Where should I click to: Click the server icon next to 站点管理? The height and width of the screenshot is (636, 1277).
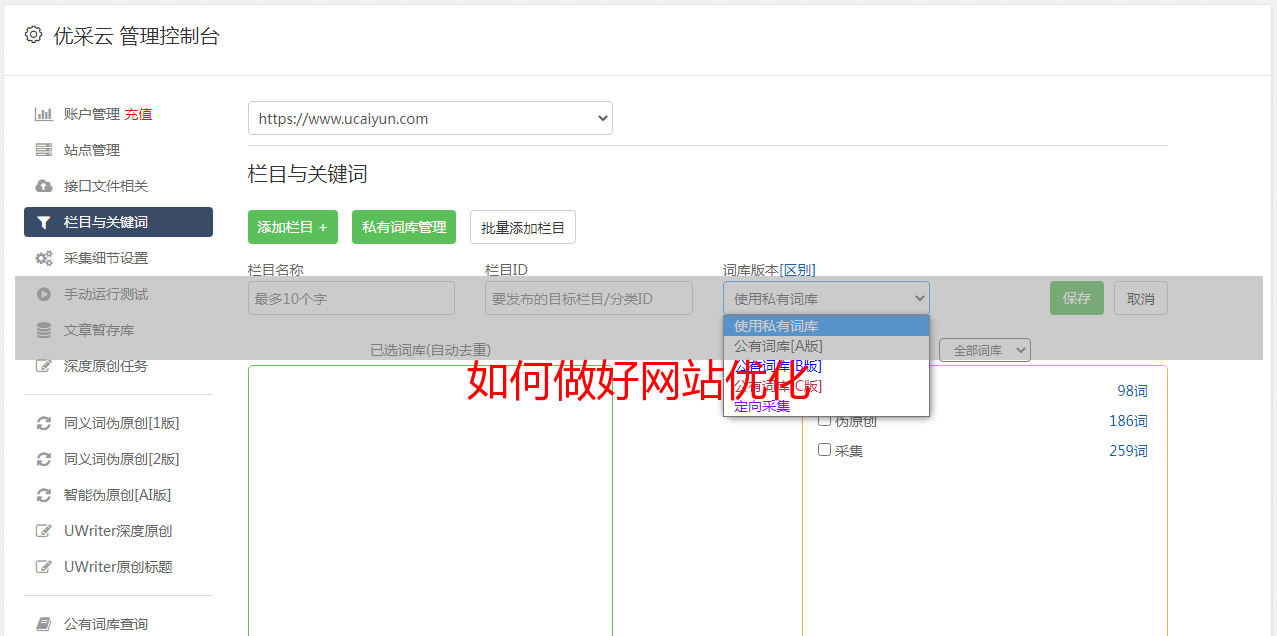pos(43,150)
